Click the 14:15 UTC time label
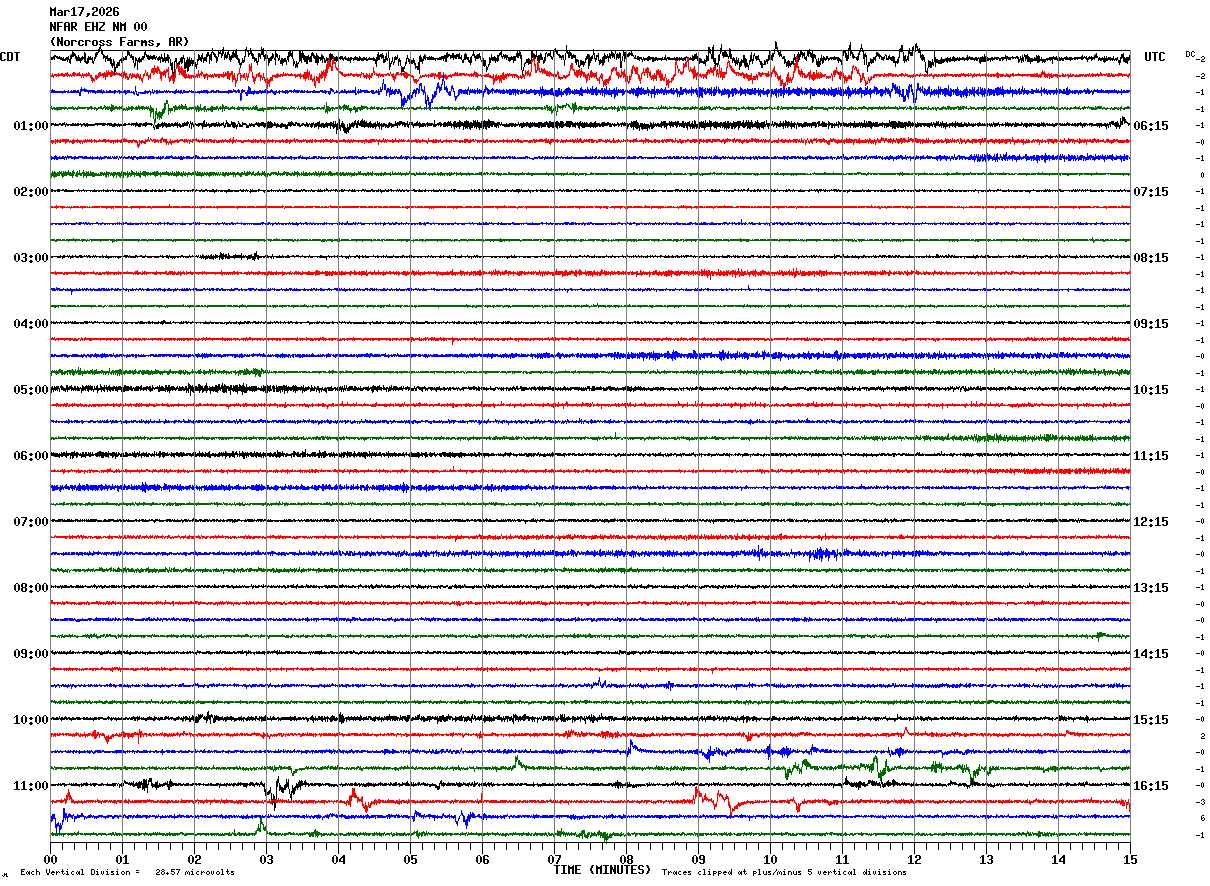1210x886 pixels. [1151, 654]
